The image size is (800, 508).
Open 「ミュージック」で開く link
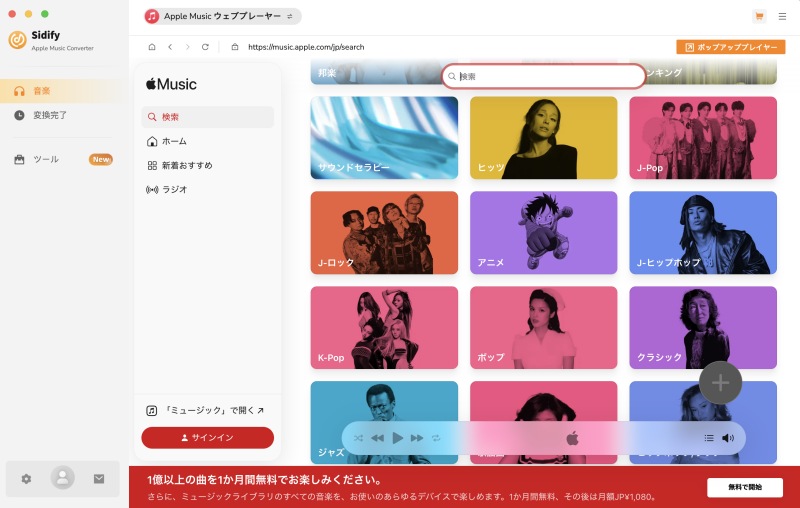point(205,410)
